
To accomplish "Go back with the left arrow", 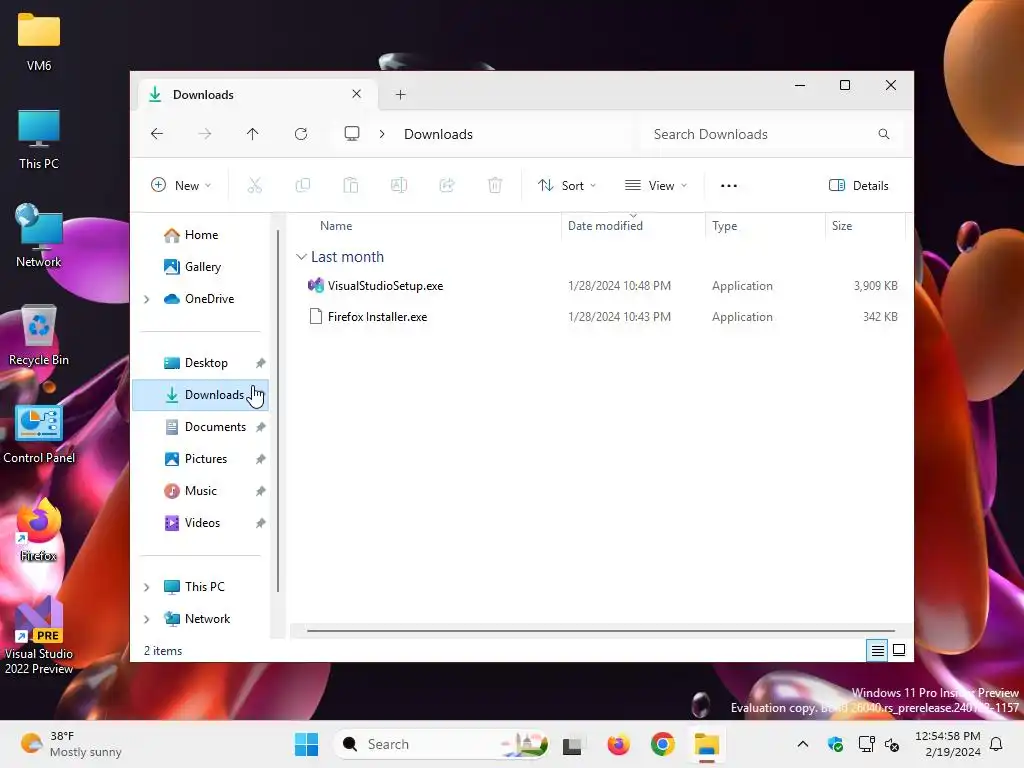I will point(157,134).
